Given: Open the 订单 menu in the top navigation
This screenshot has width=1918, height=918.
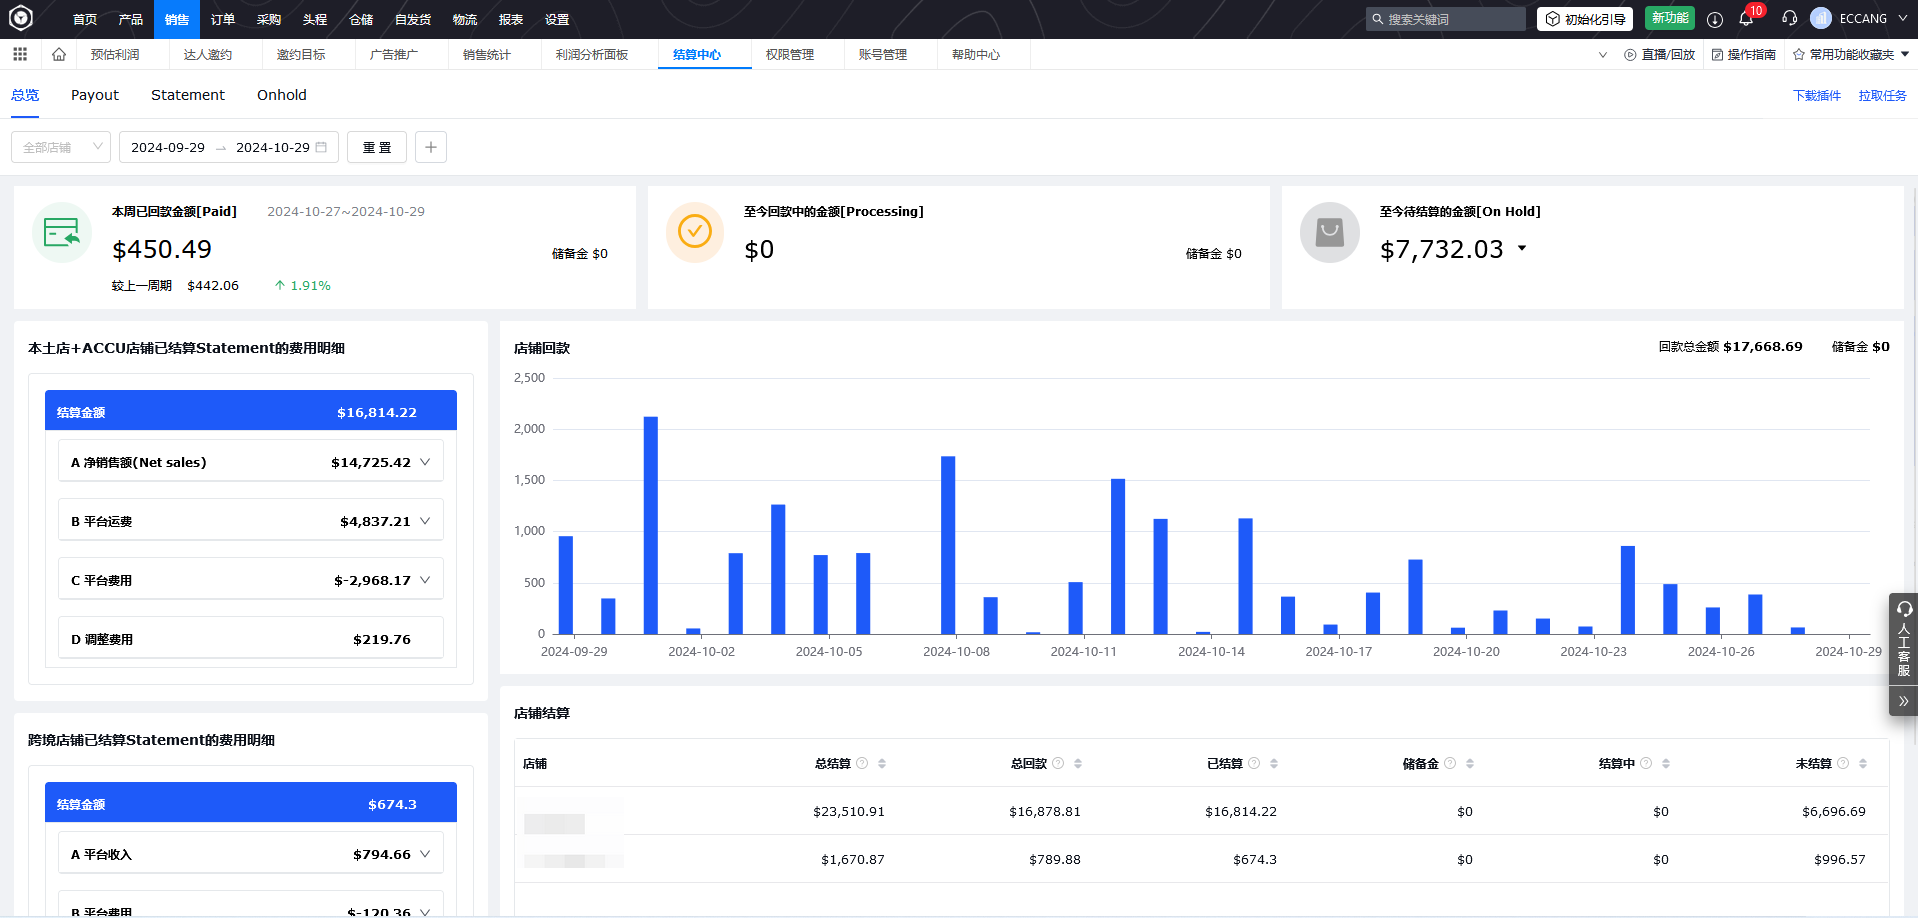Looking at the screenshot, I should [223, 19].
